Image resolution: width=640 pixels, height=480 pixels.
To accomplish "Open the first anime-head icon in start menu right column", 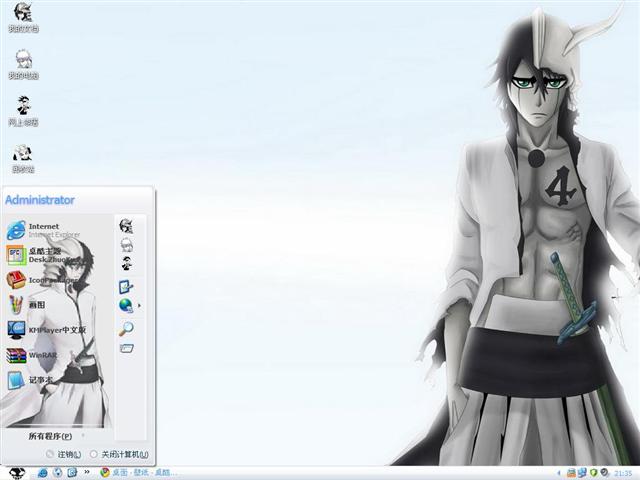I will 126,226.
